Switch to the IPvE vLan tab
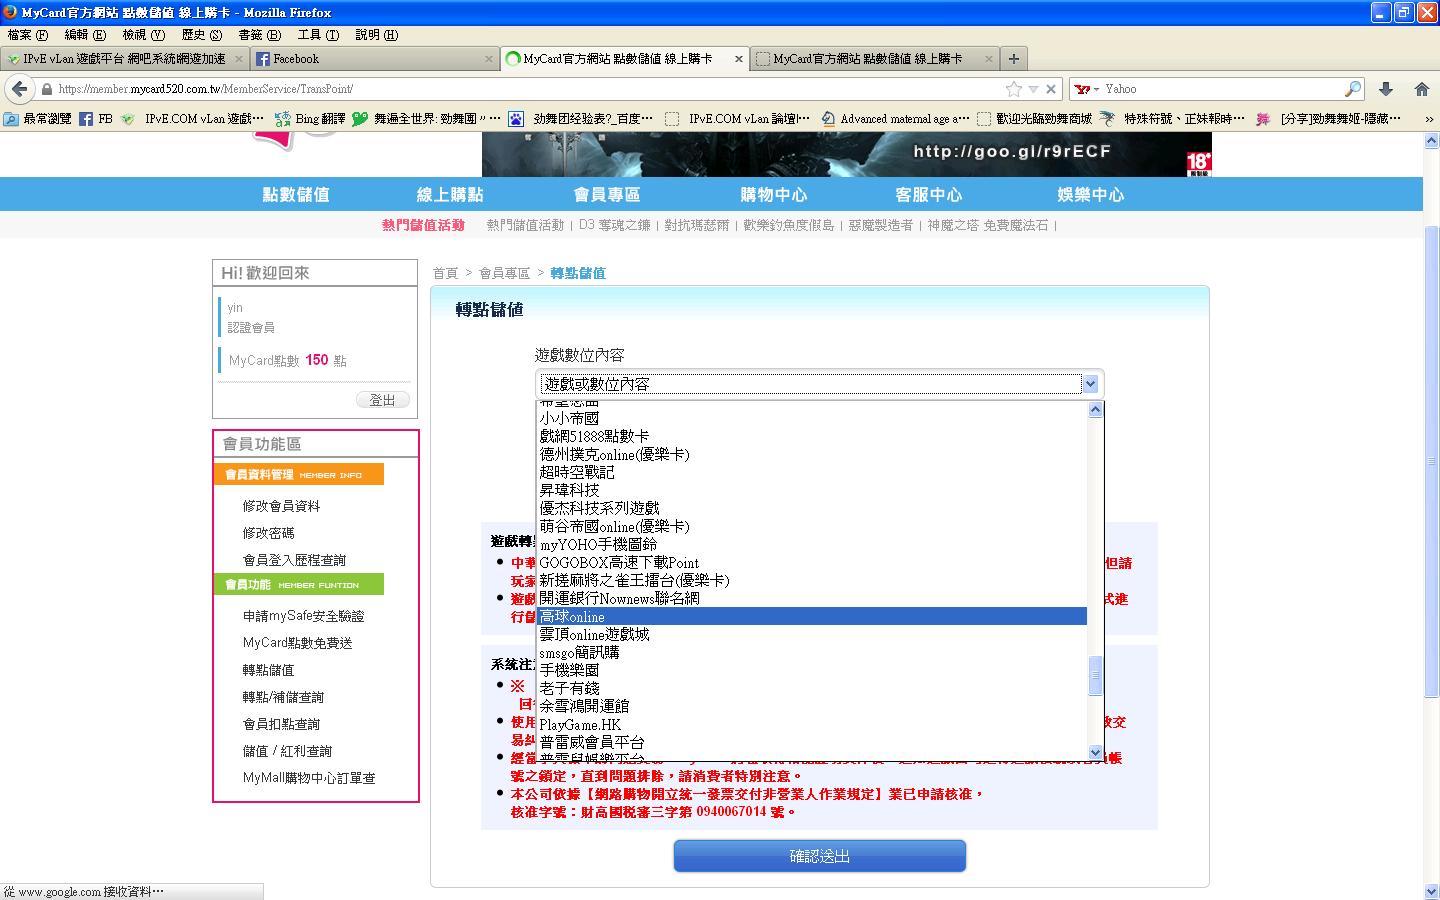Image resolution: width=1440 pixels, height=900 pixels. (x=124, y=59)
